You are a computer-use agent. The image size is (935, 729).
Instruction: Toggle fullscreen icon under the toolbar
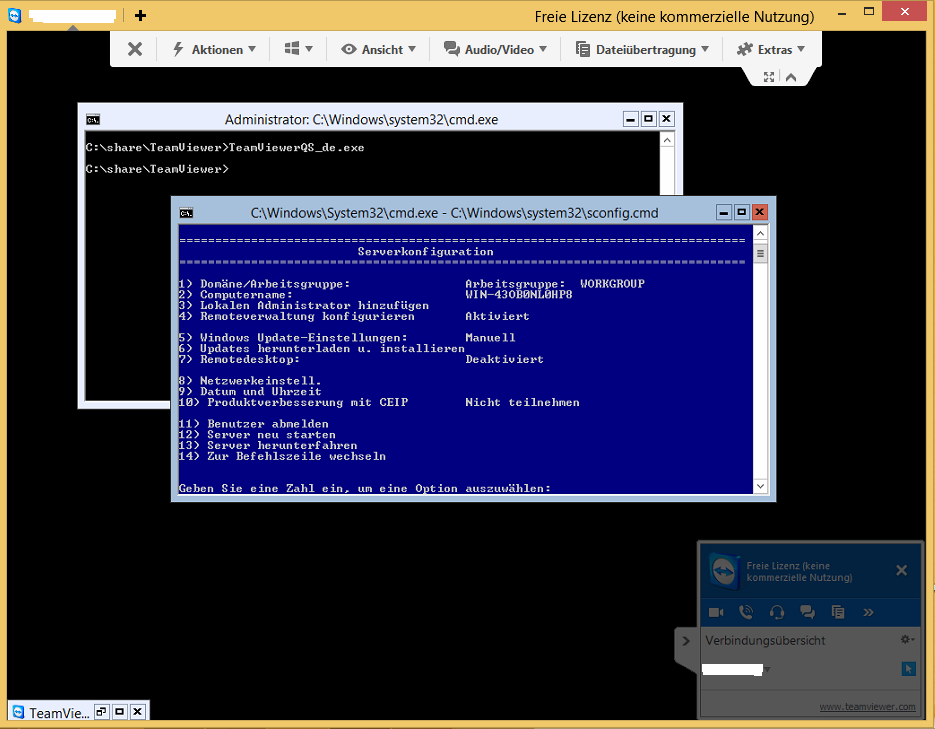point(769,77)
